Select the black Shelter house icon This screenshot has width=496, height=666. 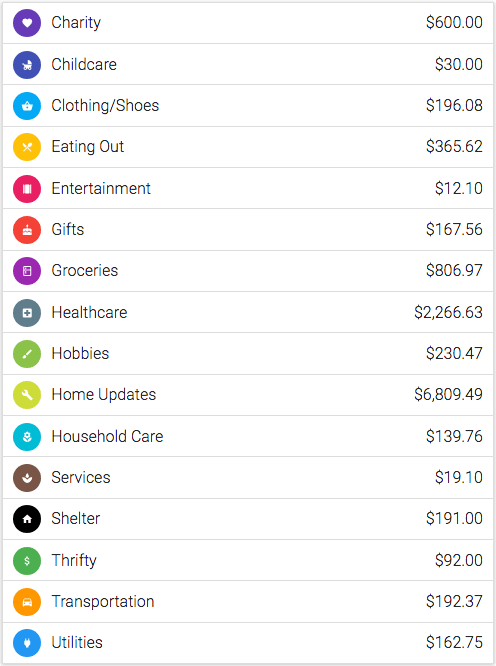[27, 519]
